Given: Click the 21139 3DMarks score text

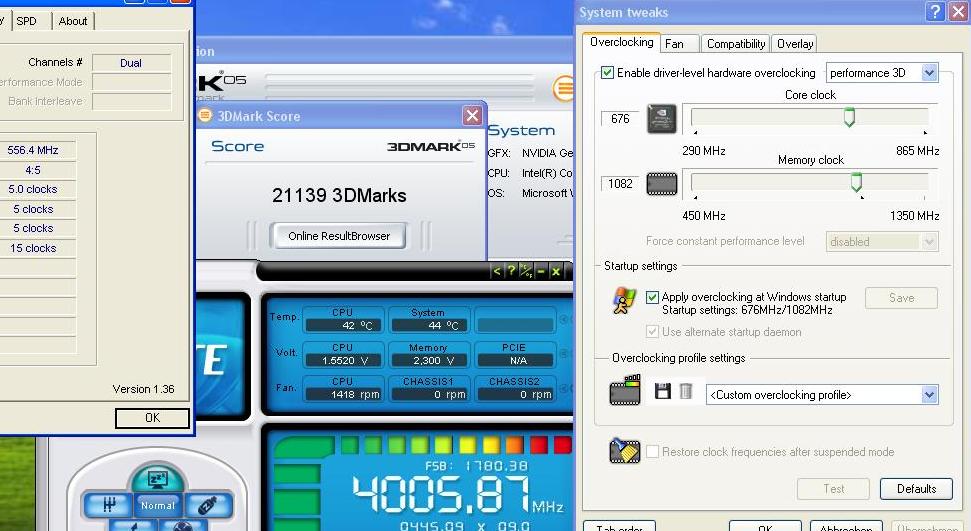Looking at the screenshot, I should tap(339, 196).
